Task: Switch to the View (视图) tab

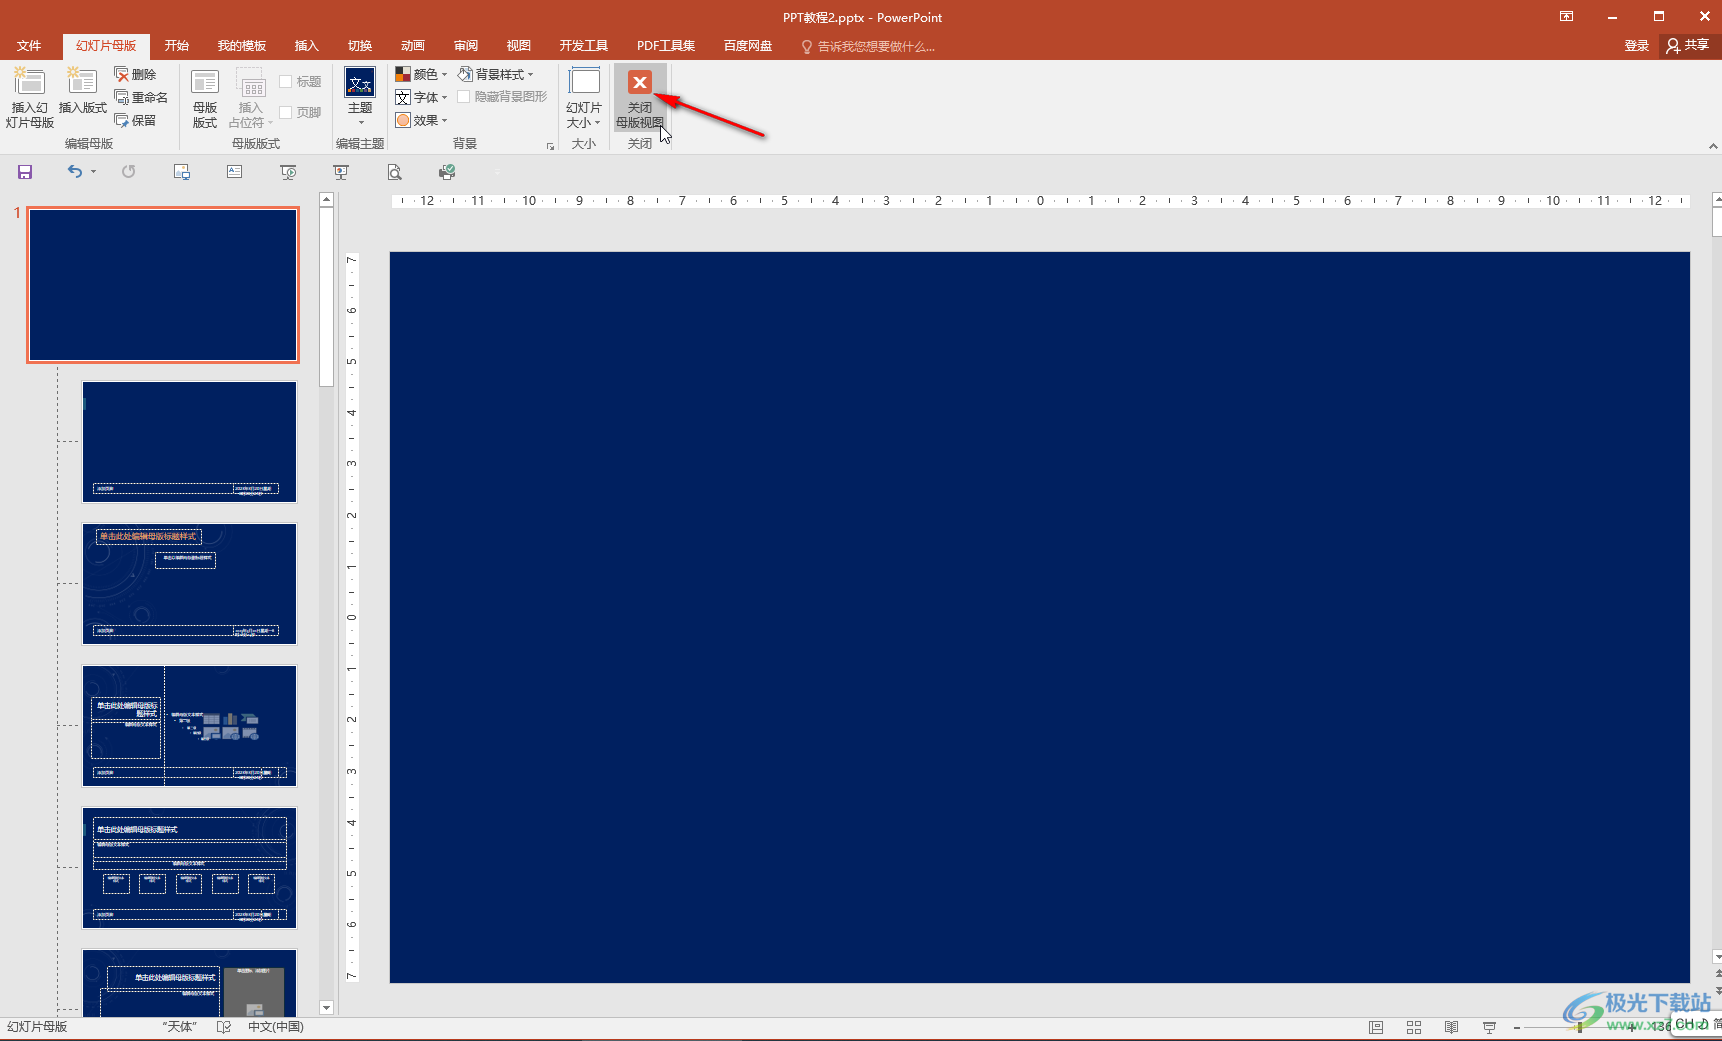Action: [x=519, y=46]
